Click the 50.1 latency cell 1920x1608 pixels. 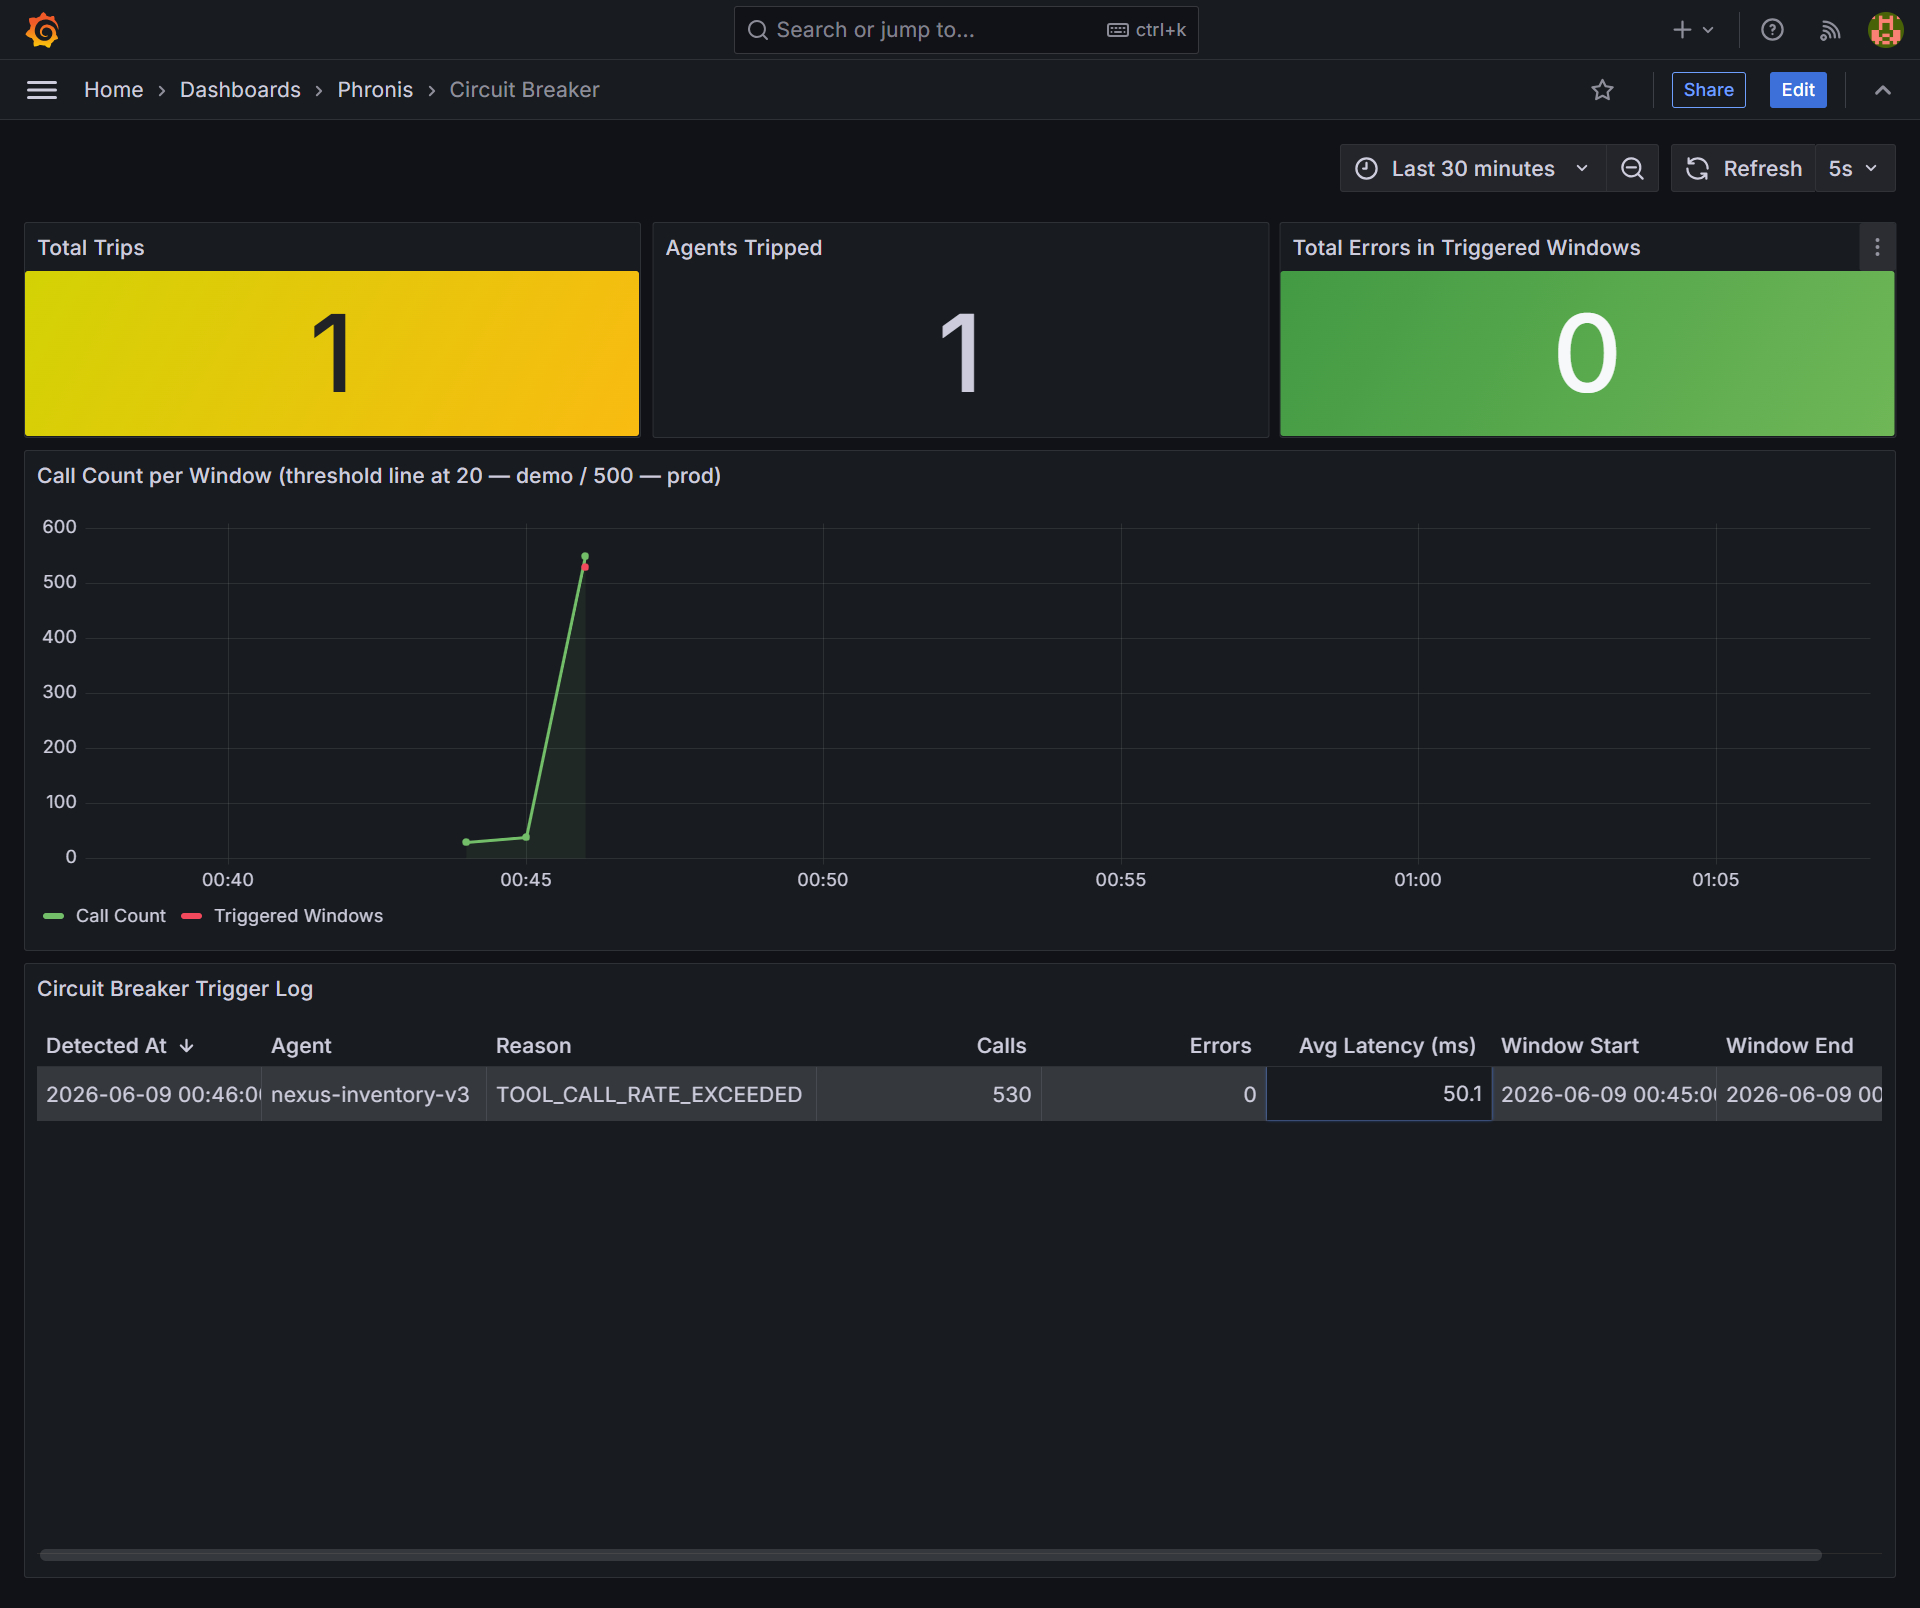(1379, 1094)
